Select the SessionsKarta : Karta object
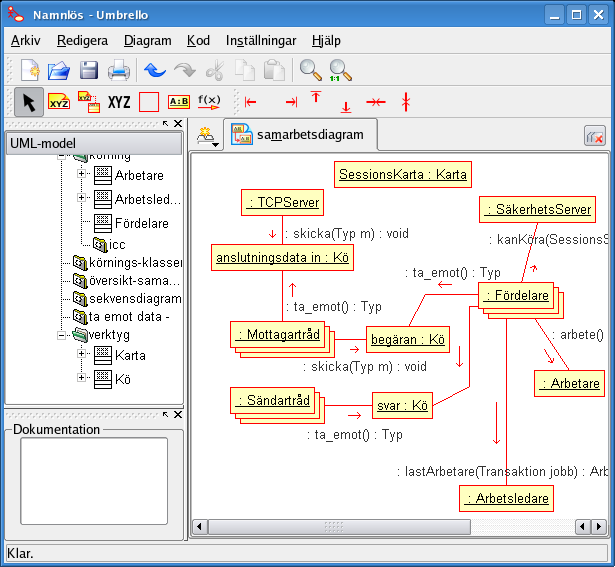 tap(403, 174)
